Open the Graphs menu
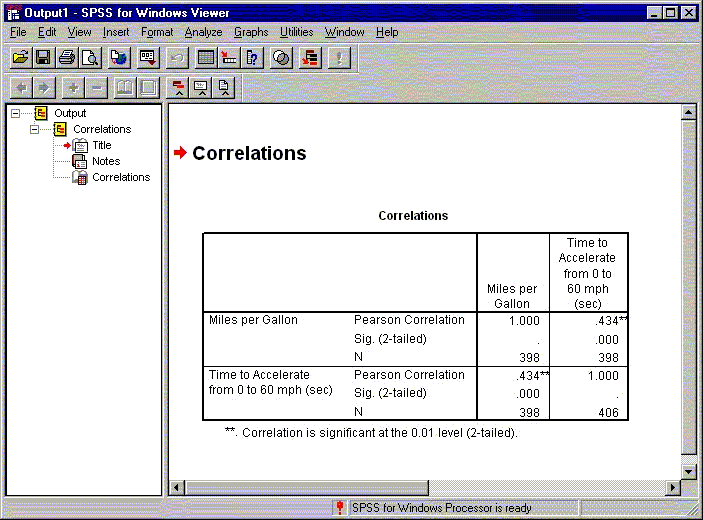The image size is (703, 520). coord(251,32)
